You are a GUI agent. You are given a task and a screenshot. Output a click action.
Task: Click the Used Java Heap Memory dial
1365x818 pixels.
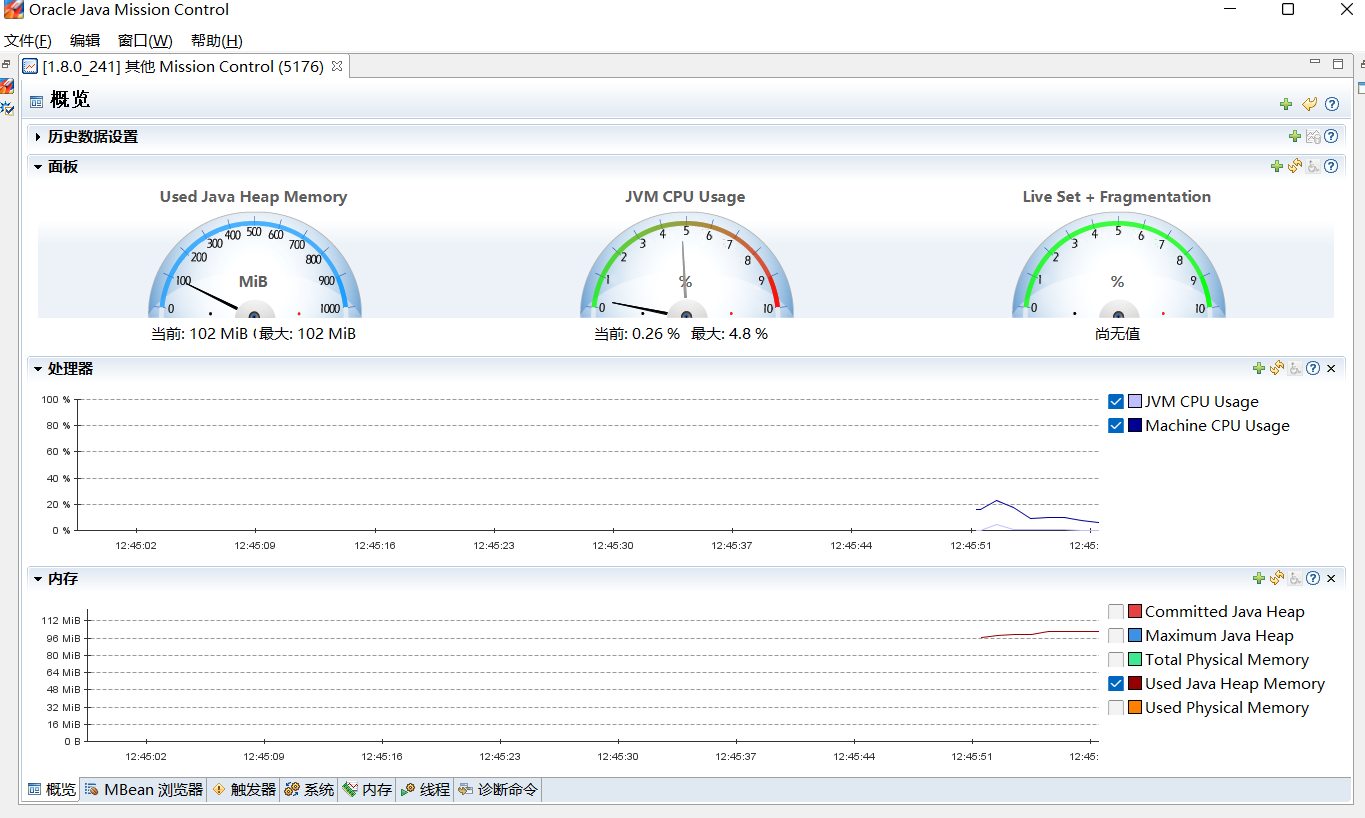pos(254,266)
